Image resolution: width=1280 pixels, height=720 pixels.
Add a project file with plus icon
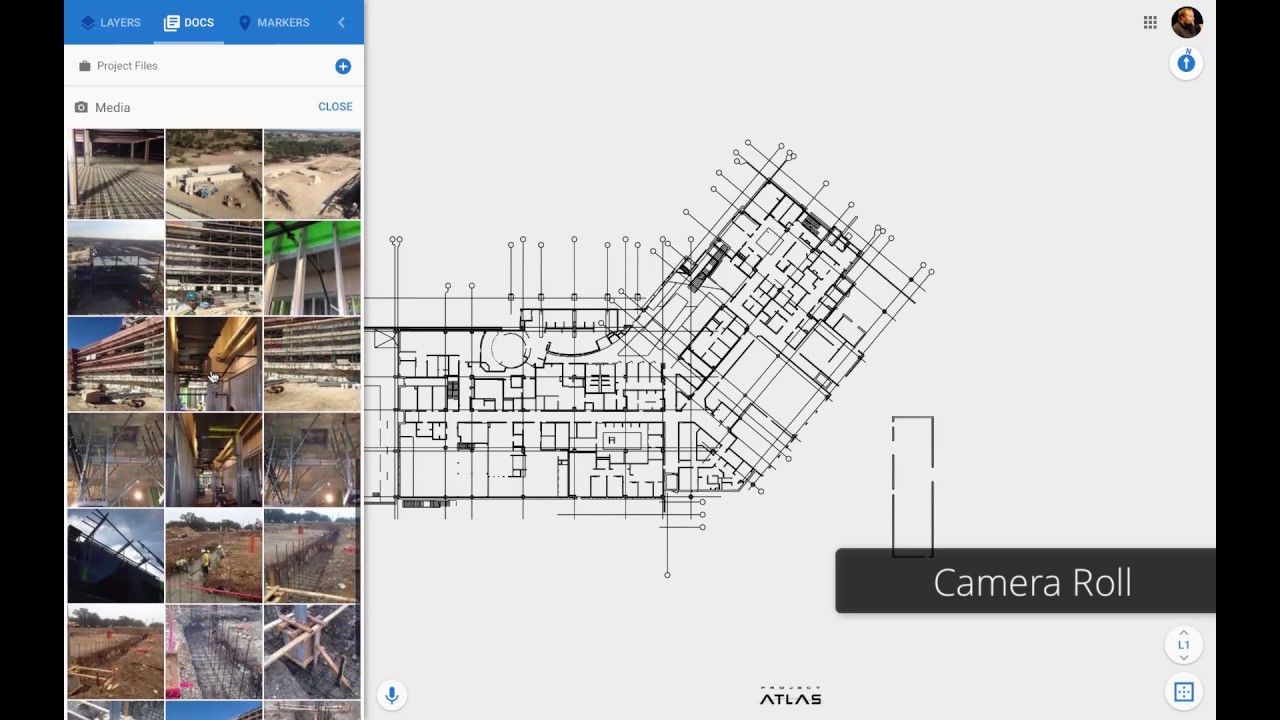click(x=343, y=66)
